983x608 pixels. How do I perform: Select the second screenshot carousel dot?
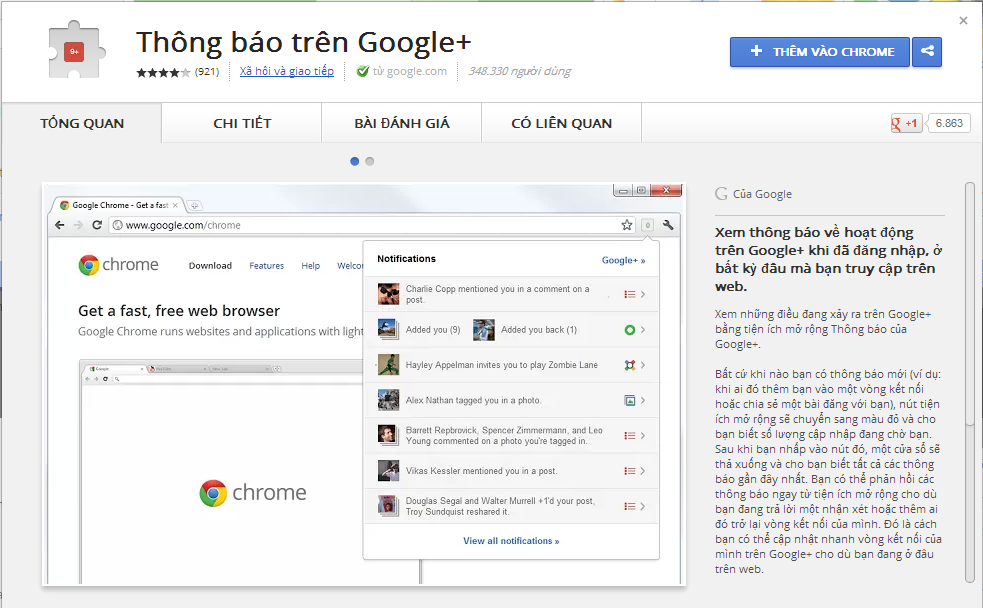click(x=370, y=161)
